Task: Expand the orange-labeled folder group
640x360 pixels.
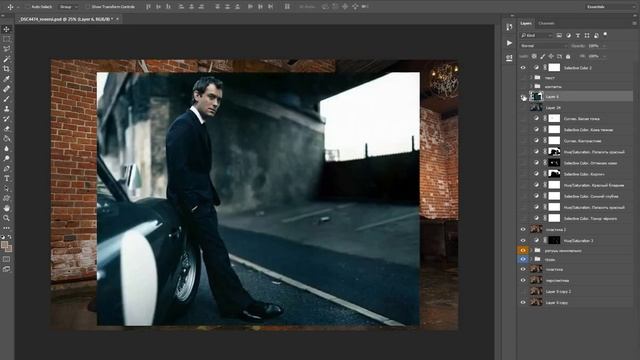Action: tap(531, 250)
